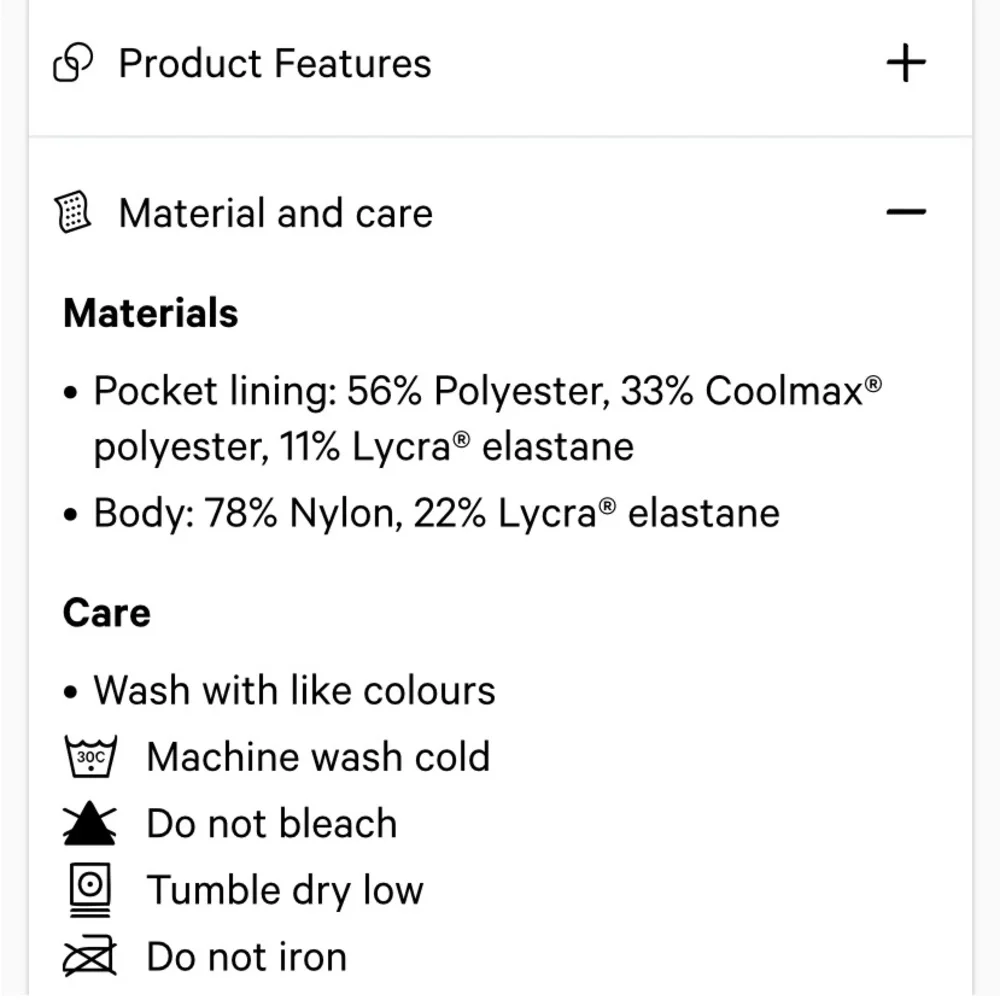Expand Product Features with the plus icon

(906, 64)
